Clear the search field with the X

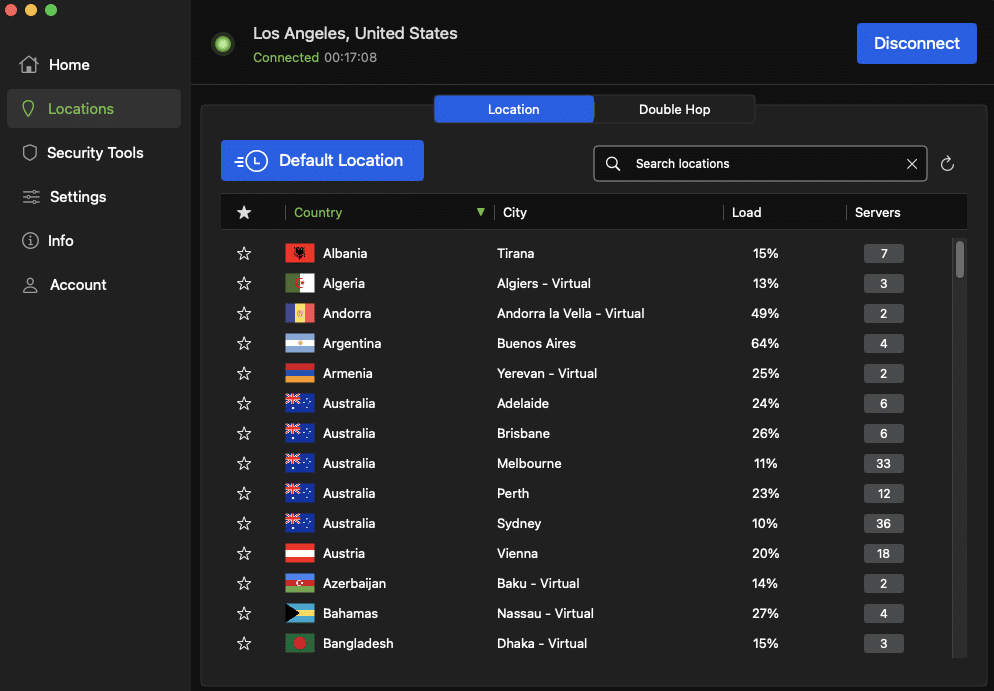pos(911,163)
